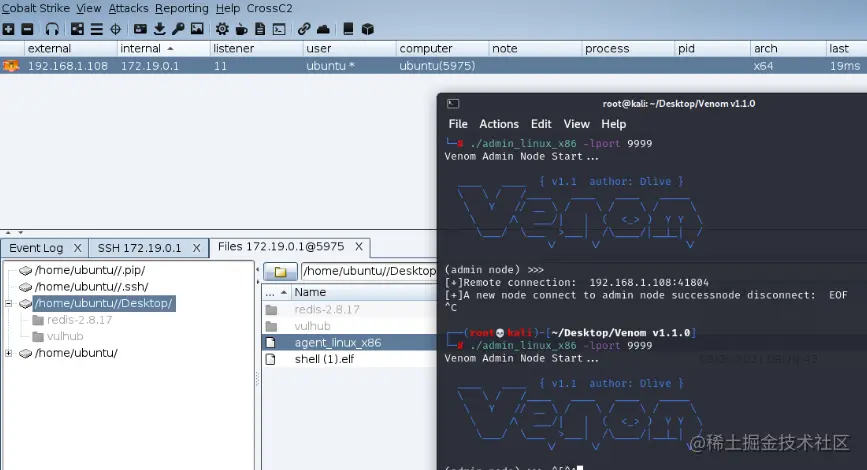Select /home/ubuntu//.pip/ in folder tree
This screenshot has width=867, height=470.
tap(90, 270)
